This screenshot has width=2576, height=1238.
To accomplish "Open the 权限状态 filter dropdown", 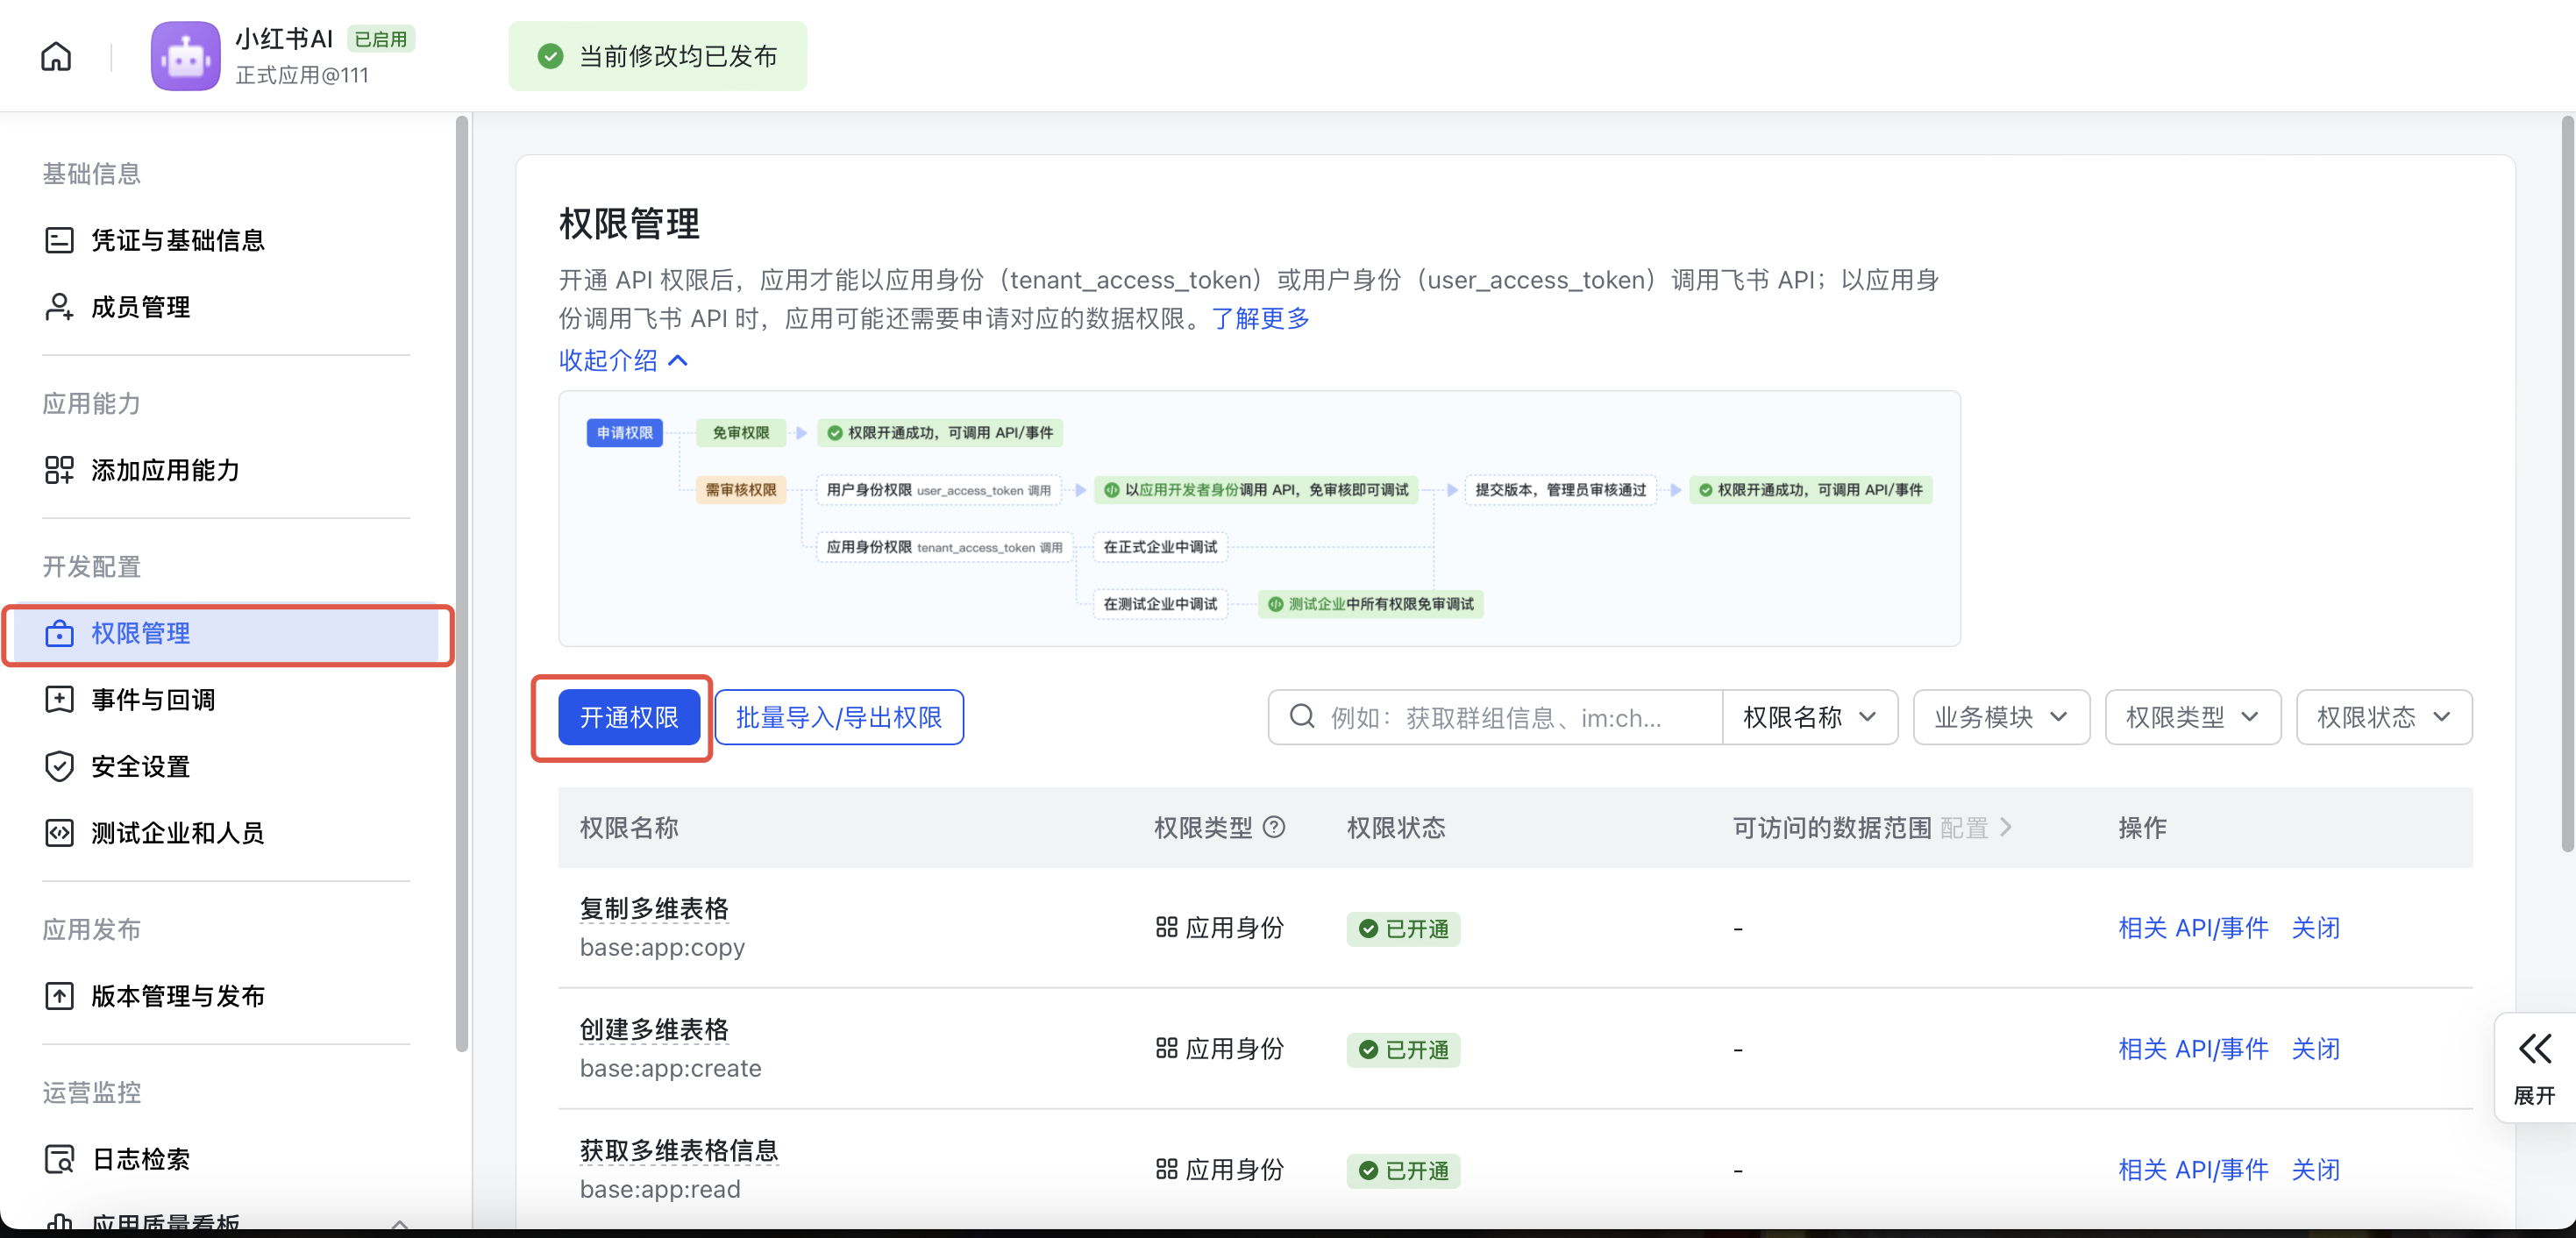I will pyautogui.click(x=2384, y=717).
